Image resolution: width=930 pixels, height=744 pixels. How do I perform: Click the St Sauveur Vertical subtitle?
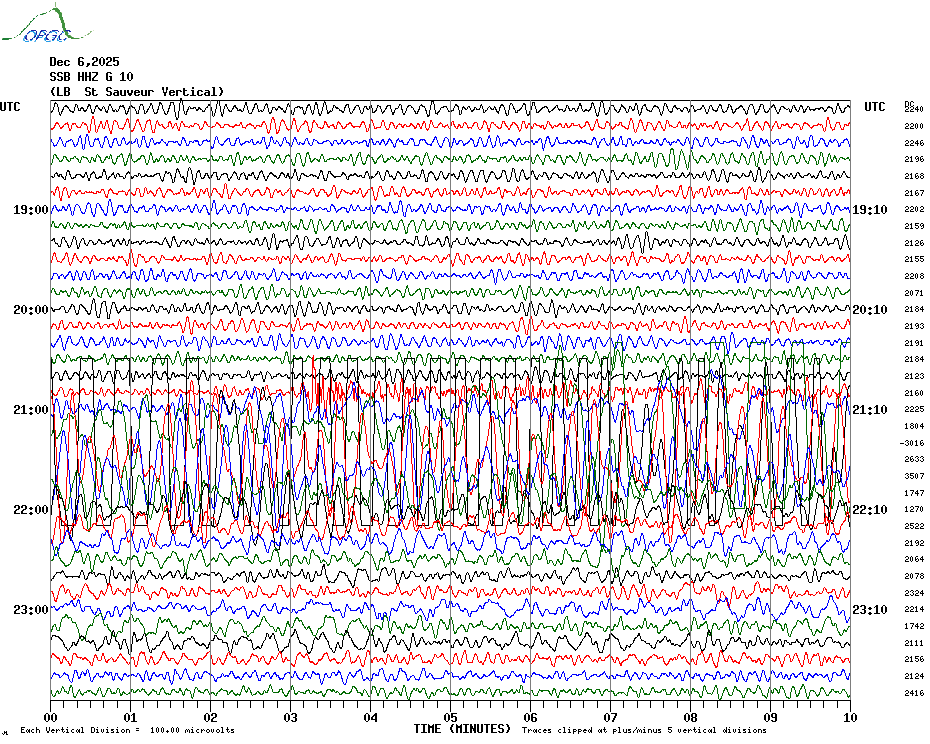coord(137,92)
